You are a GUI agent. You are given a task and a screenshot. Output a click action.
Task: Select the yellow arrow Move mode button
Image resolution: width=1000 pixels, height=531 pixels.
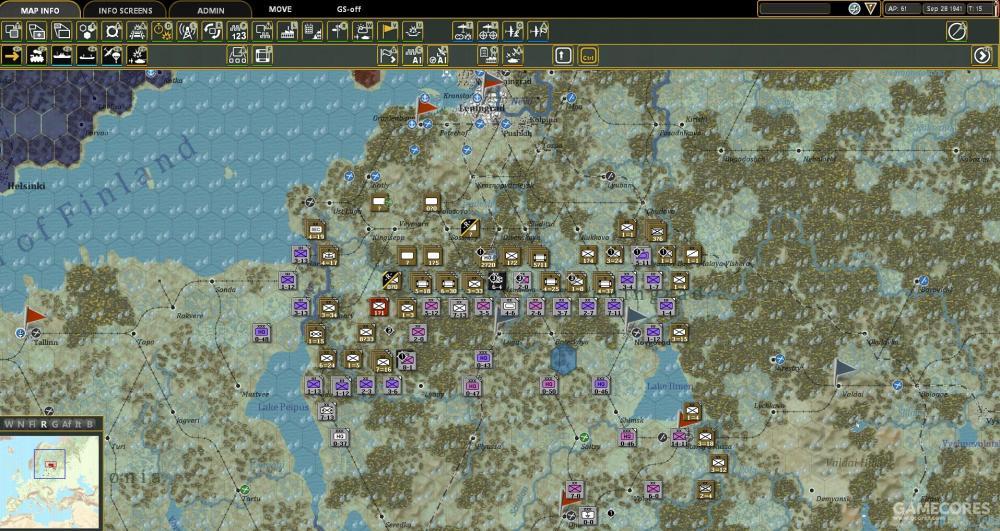(12, 55)
